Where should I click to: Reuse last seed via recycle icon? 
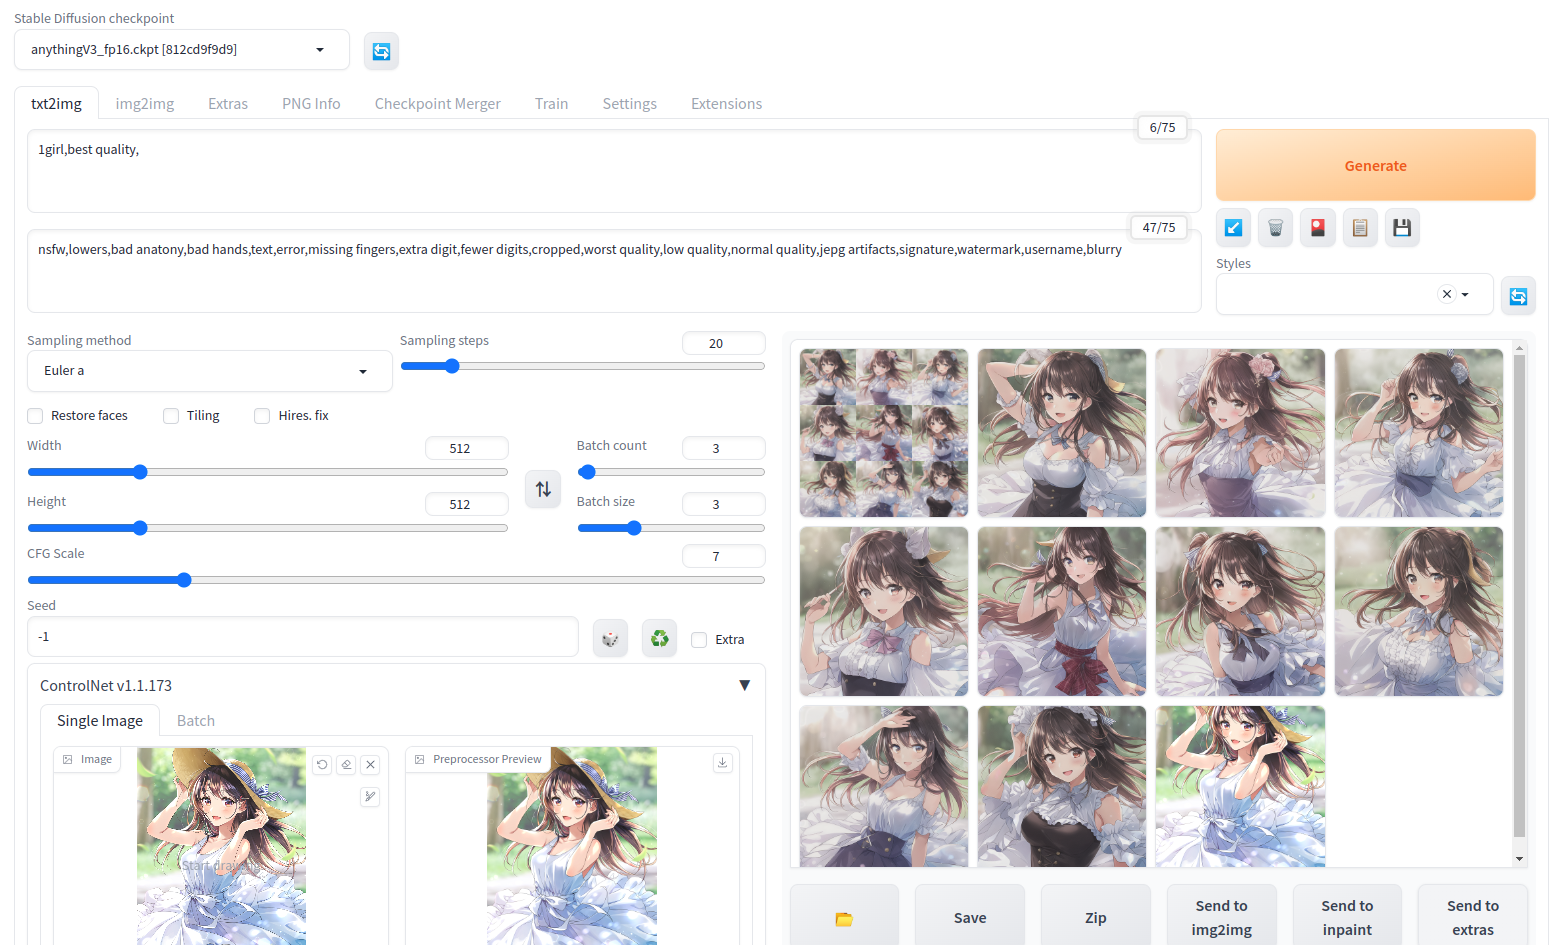(x=659, y=637)
